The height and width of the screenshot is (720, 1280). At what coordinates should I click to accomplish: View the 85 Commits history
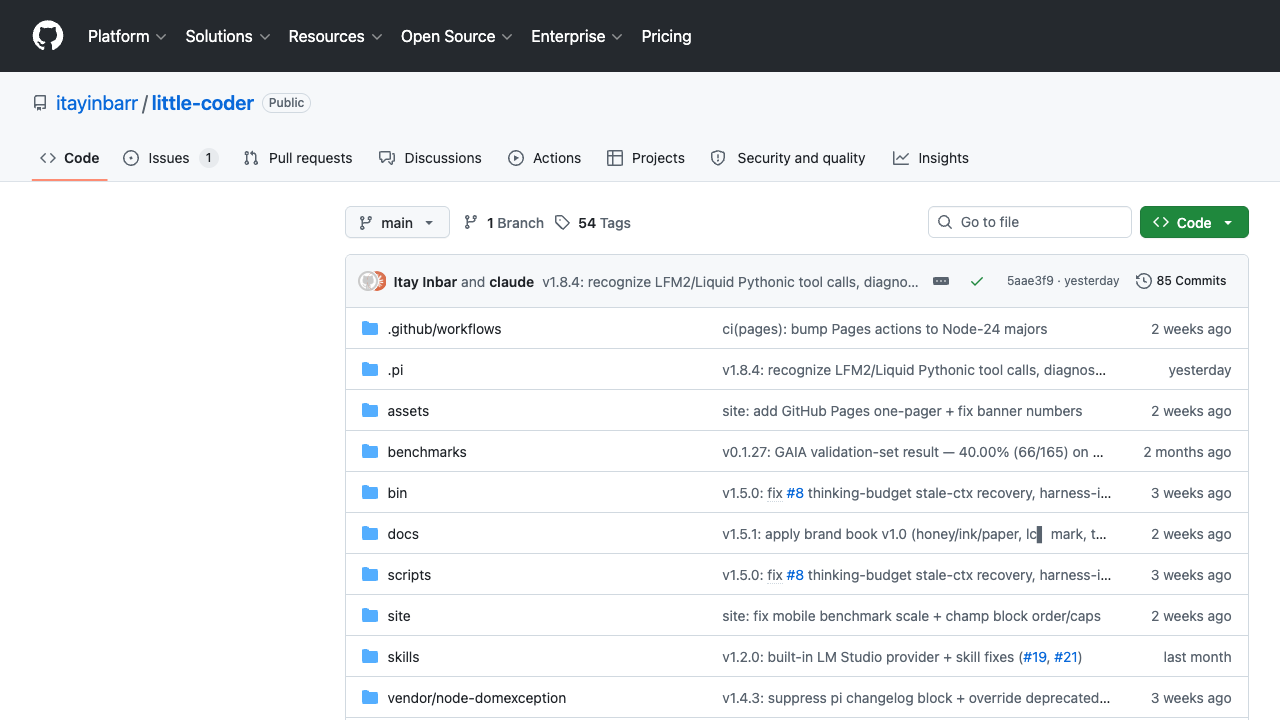click(x=1181, y=281)
